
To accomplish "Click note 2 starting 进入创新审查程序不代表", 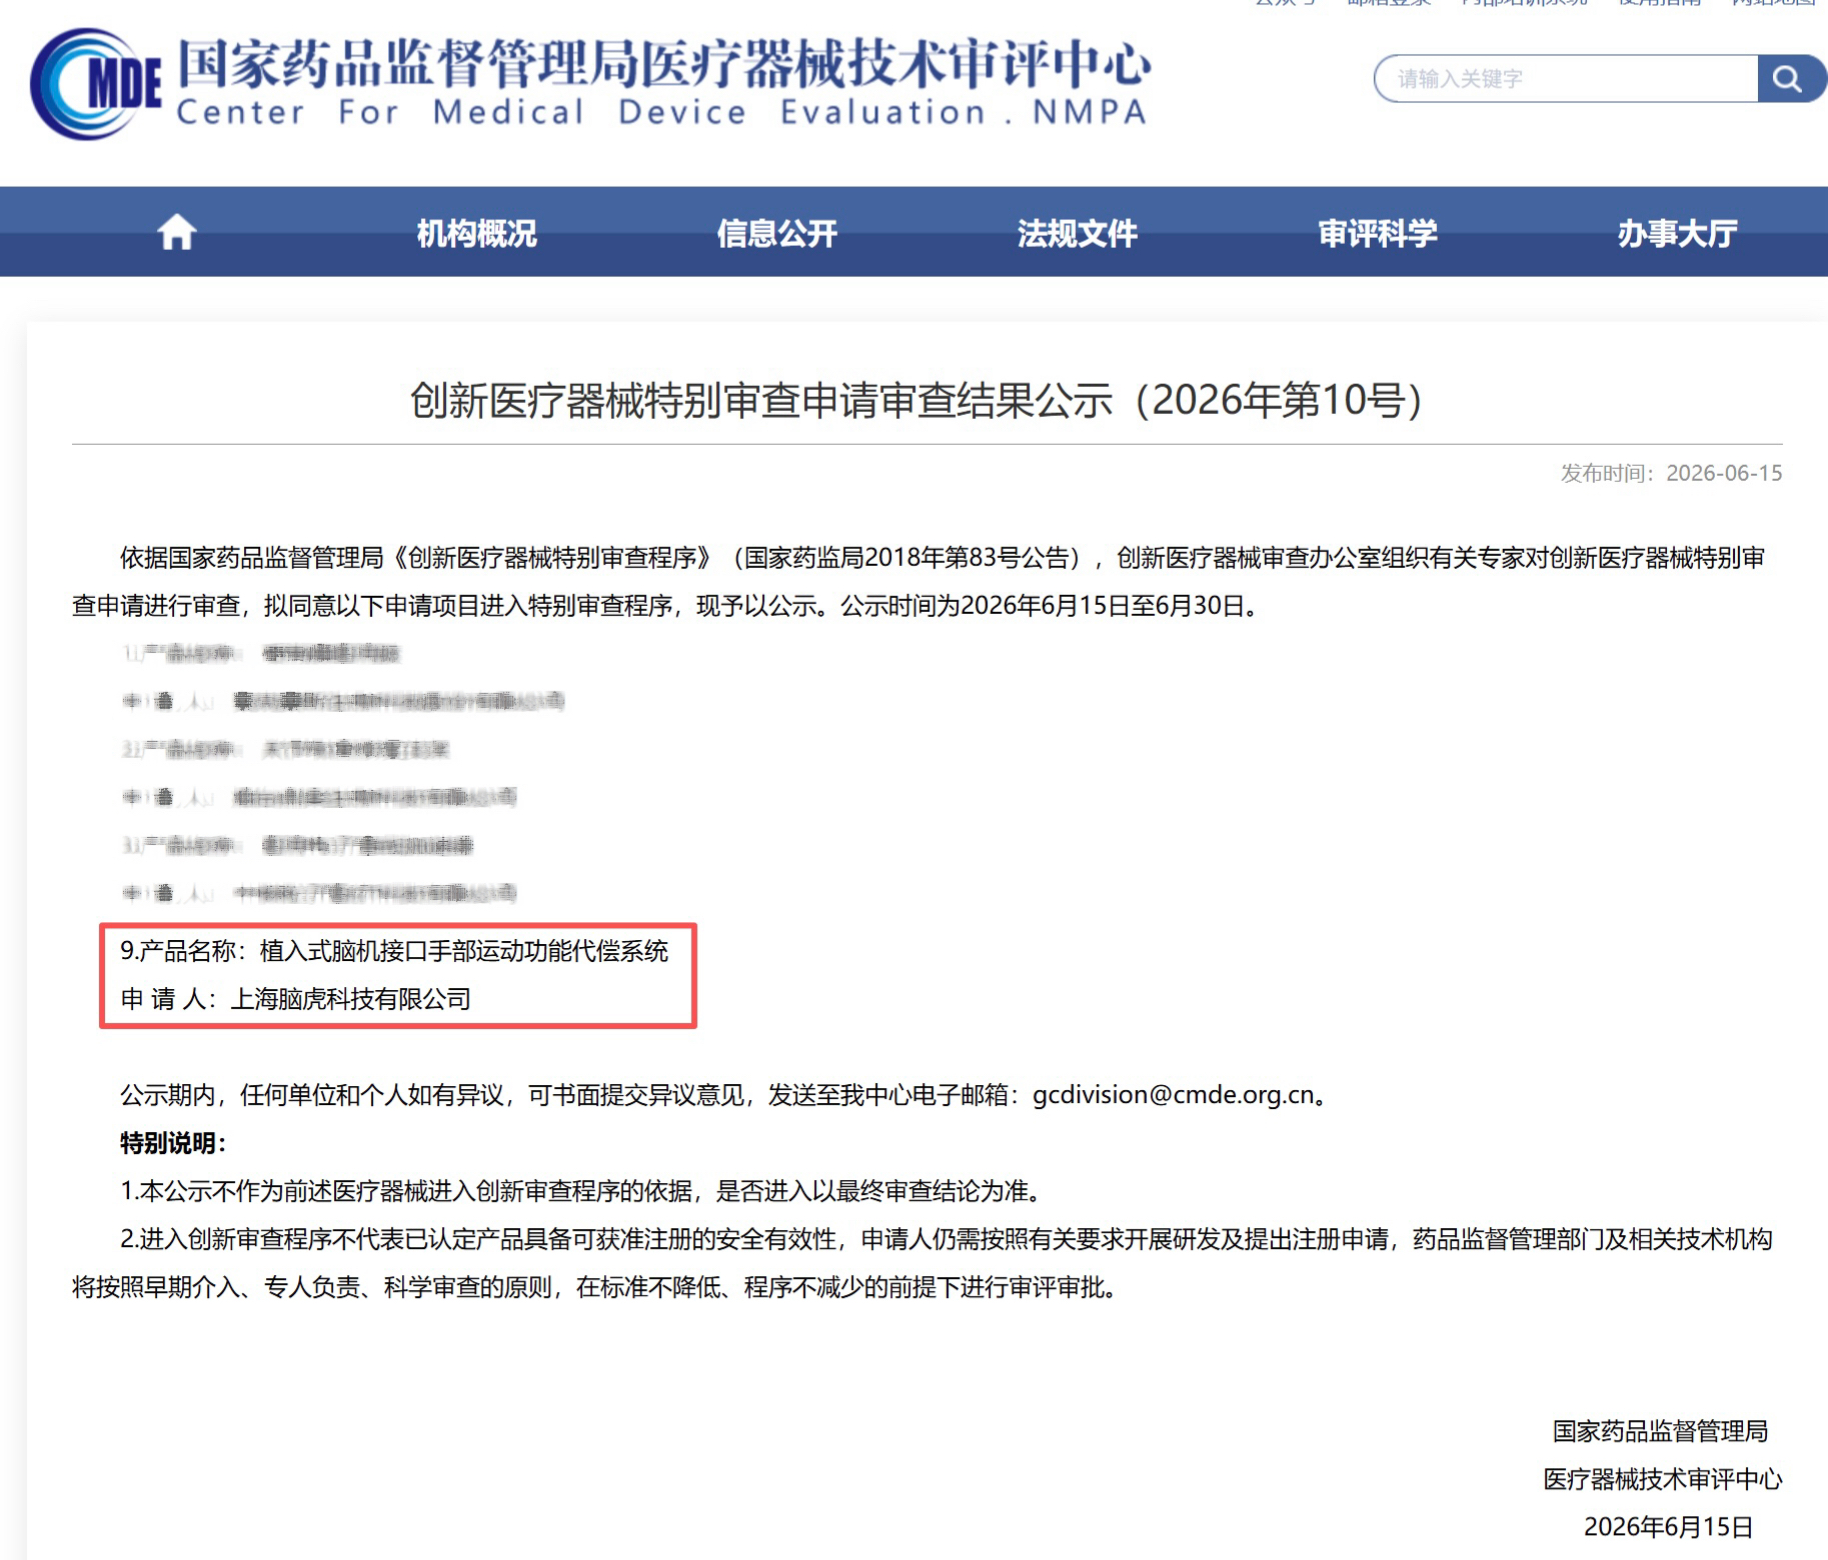I will pos(922,1263).
